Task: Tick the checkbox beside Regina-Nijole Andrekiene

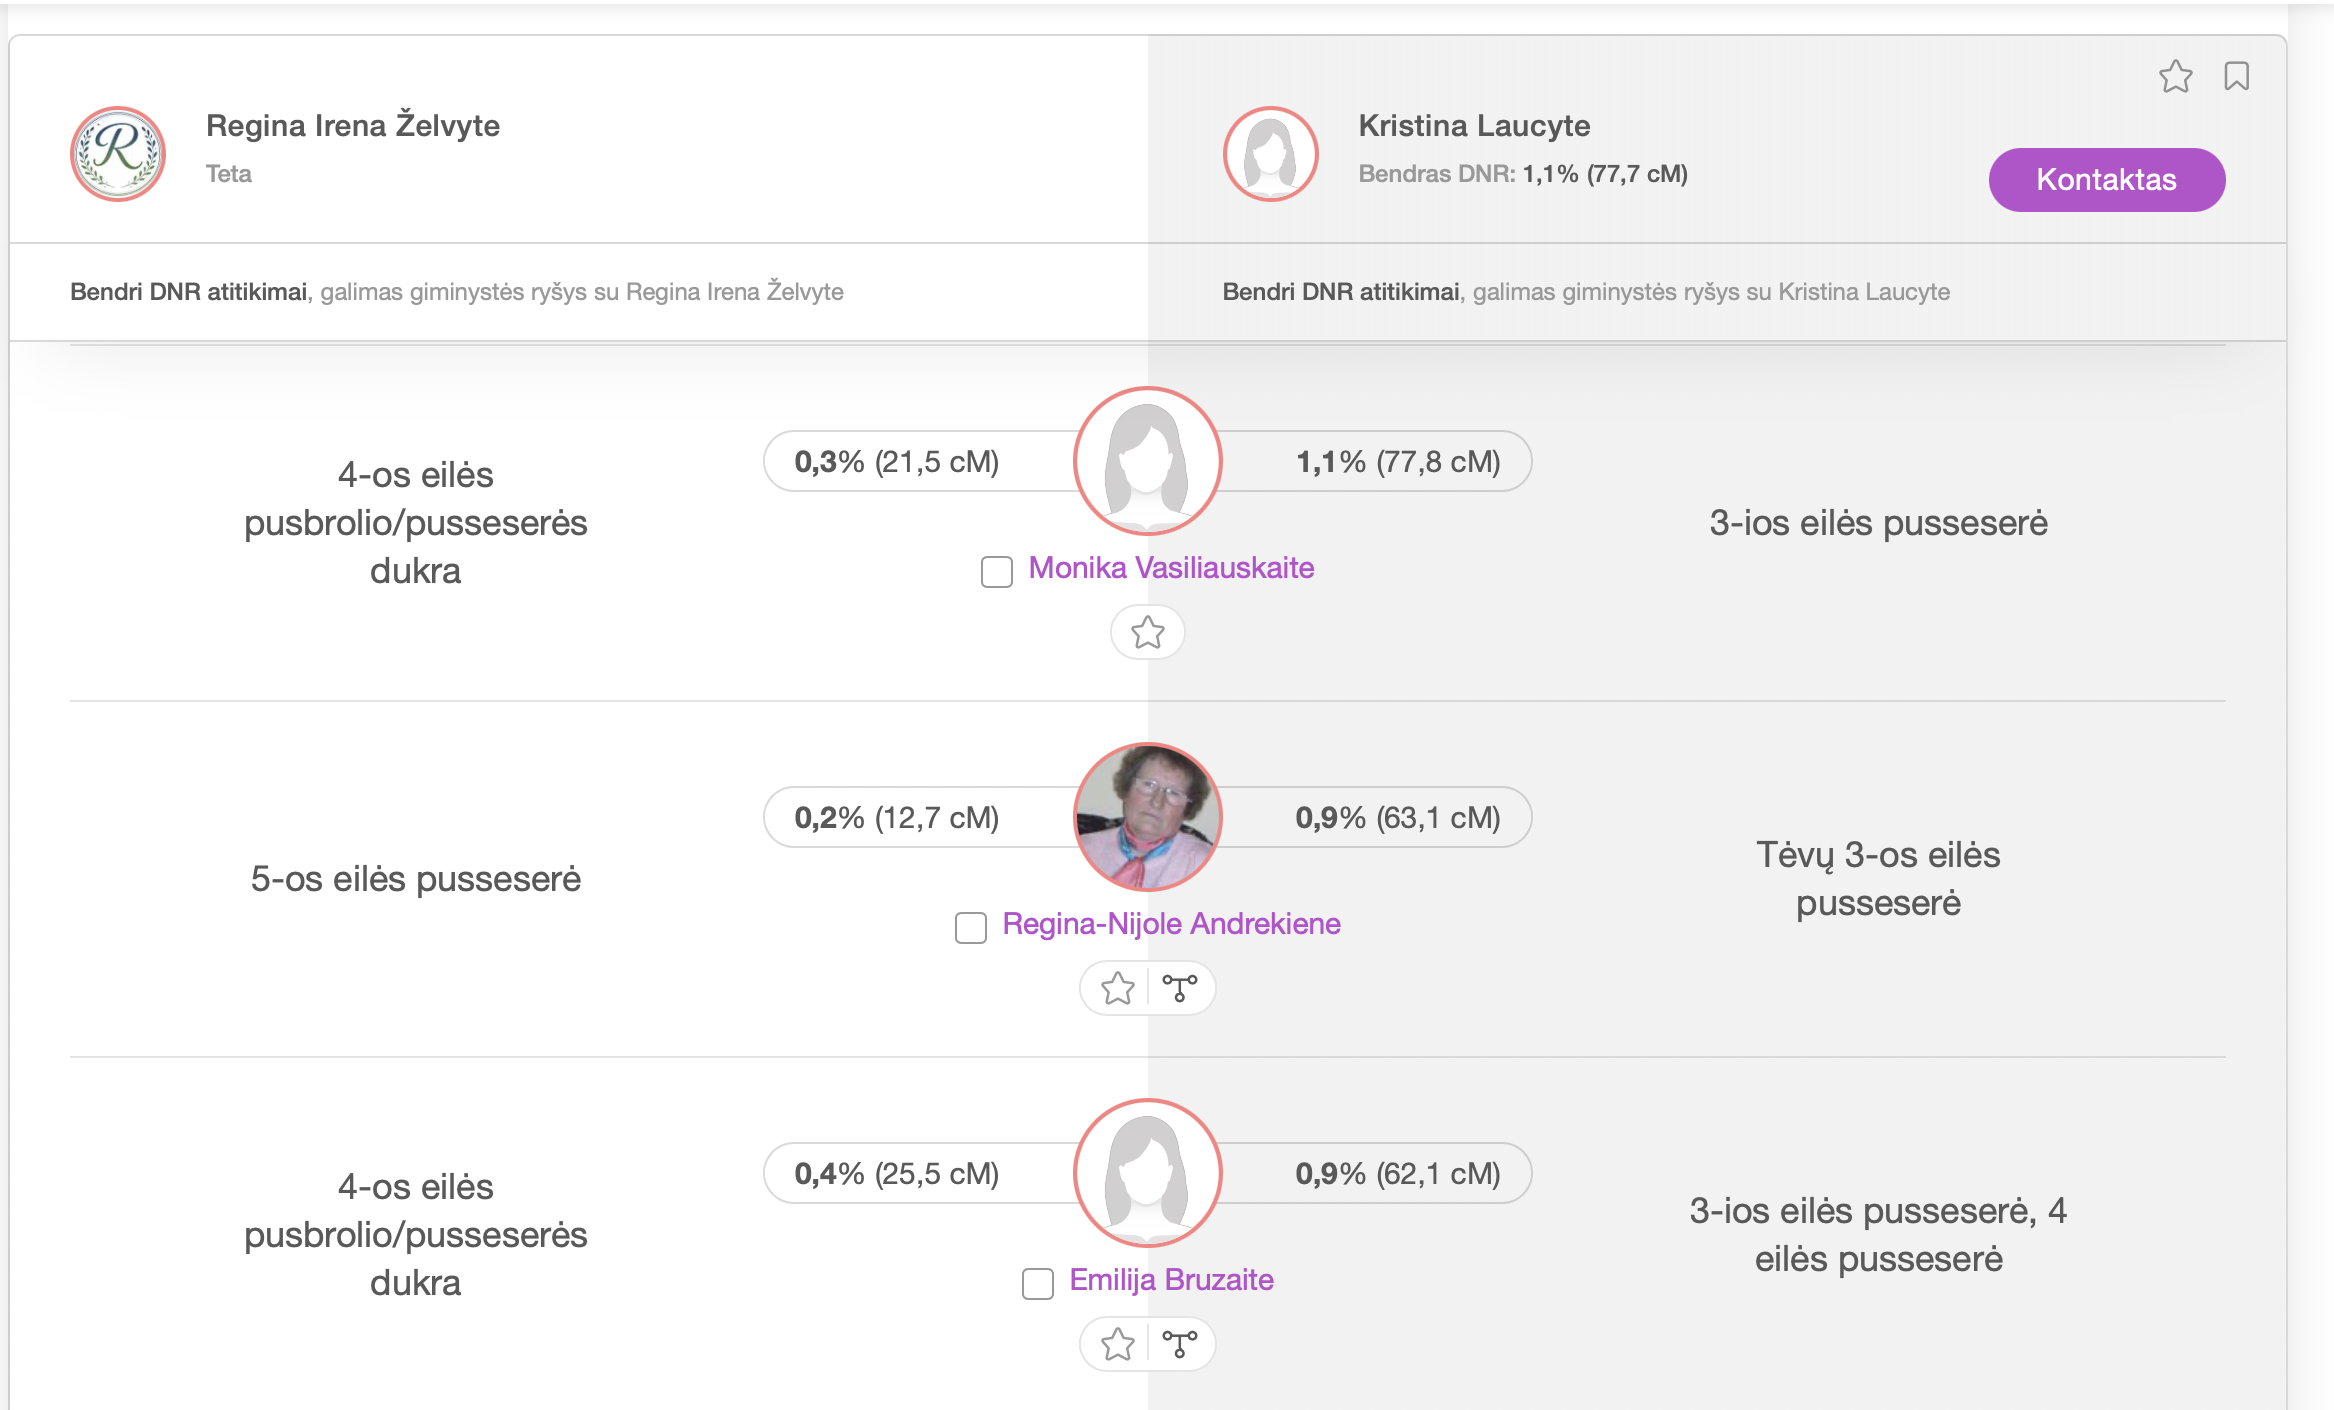Action: coord(970,928)
